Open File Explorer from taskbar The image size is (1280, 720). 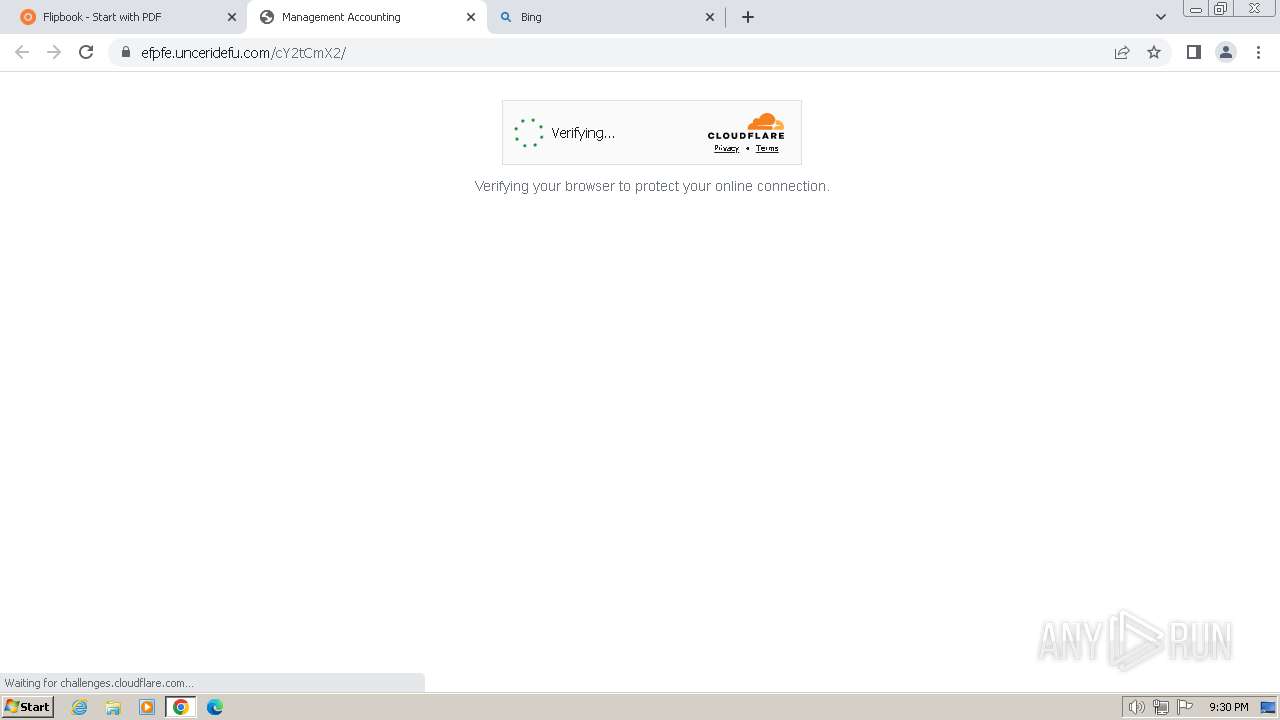113,707
